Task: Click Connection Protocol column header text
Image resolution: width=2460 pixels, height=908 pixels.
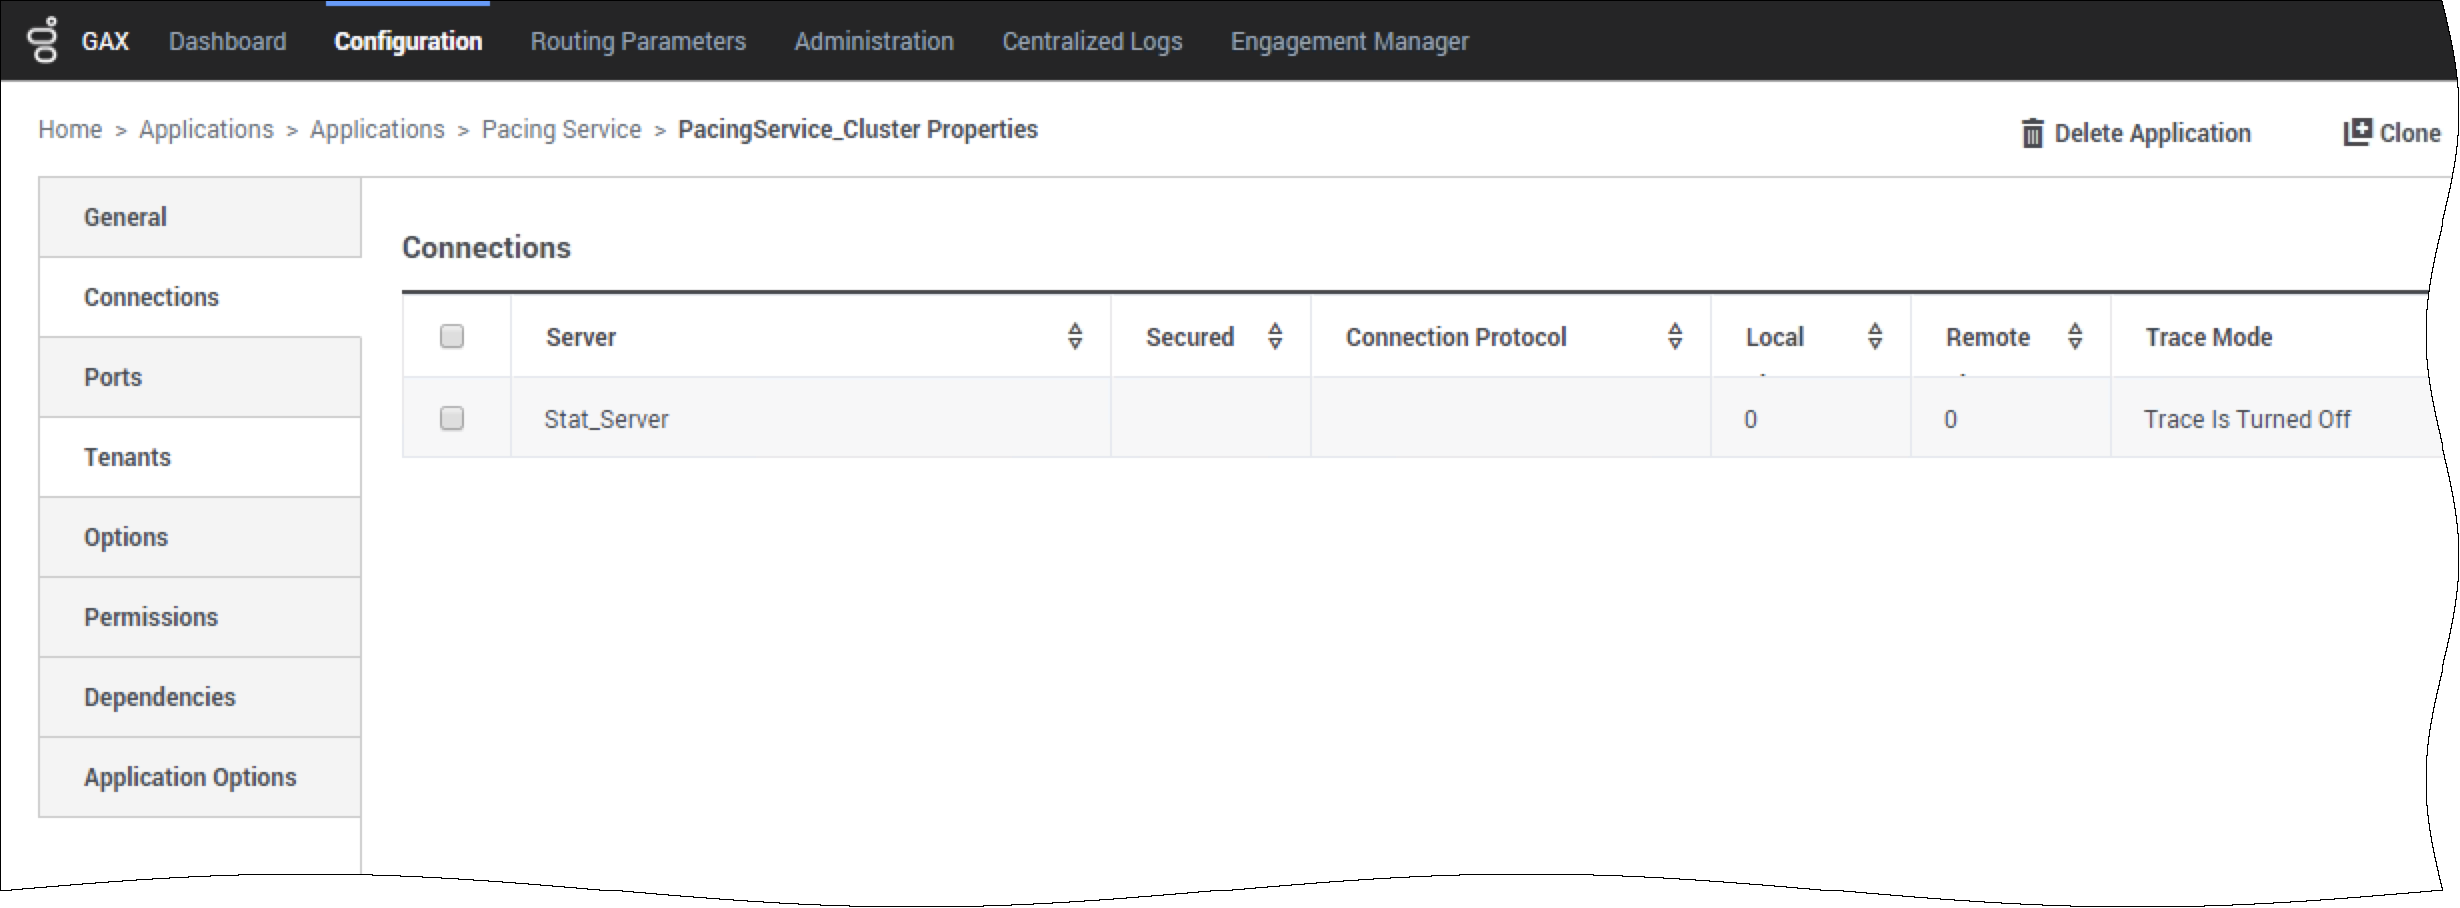Action: click(1456, 337)
